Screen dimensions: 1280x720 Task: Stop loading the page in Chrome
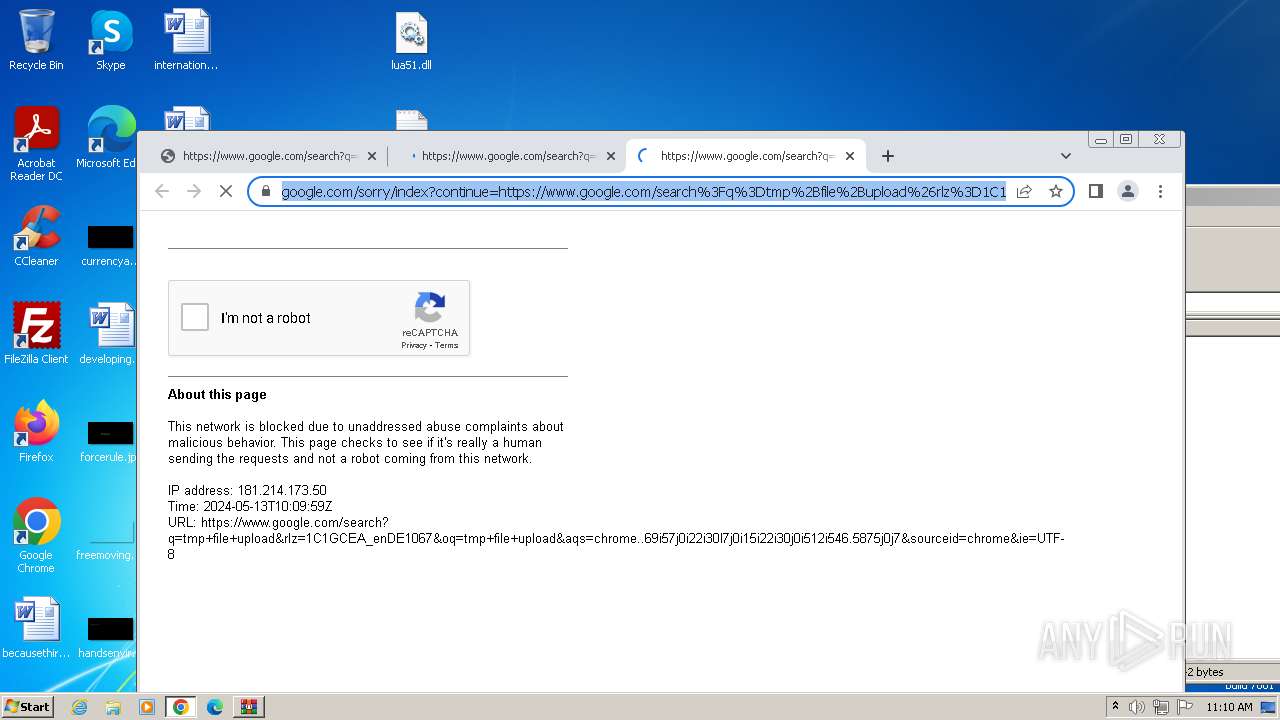[x=226, y=191]
